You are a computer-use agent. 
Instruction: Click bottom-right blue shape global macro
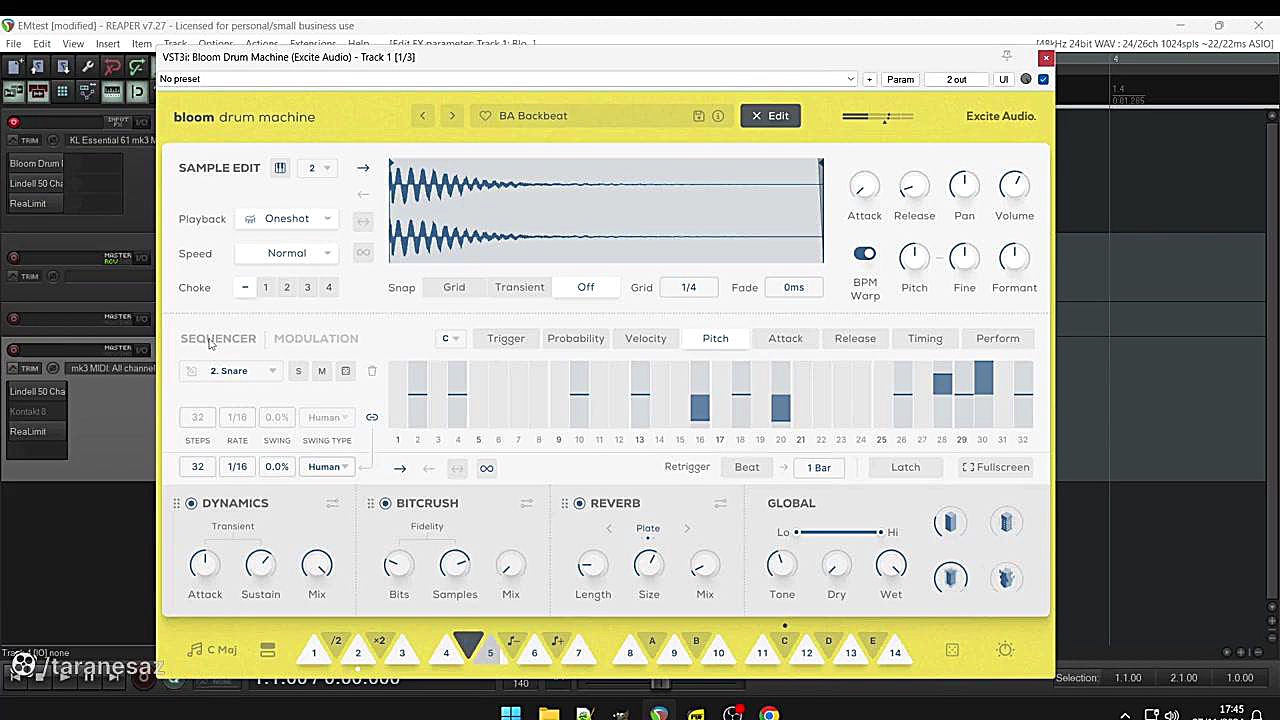[x=1006, y=578]
